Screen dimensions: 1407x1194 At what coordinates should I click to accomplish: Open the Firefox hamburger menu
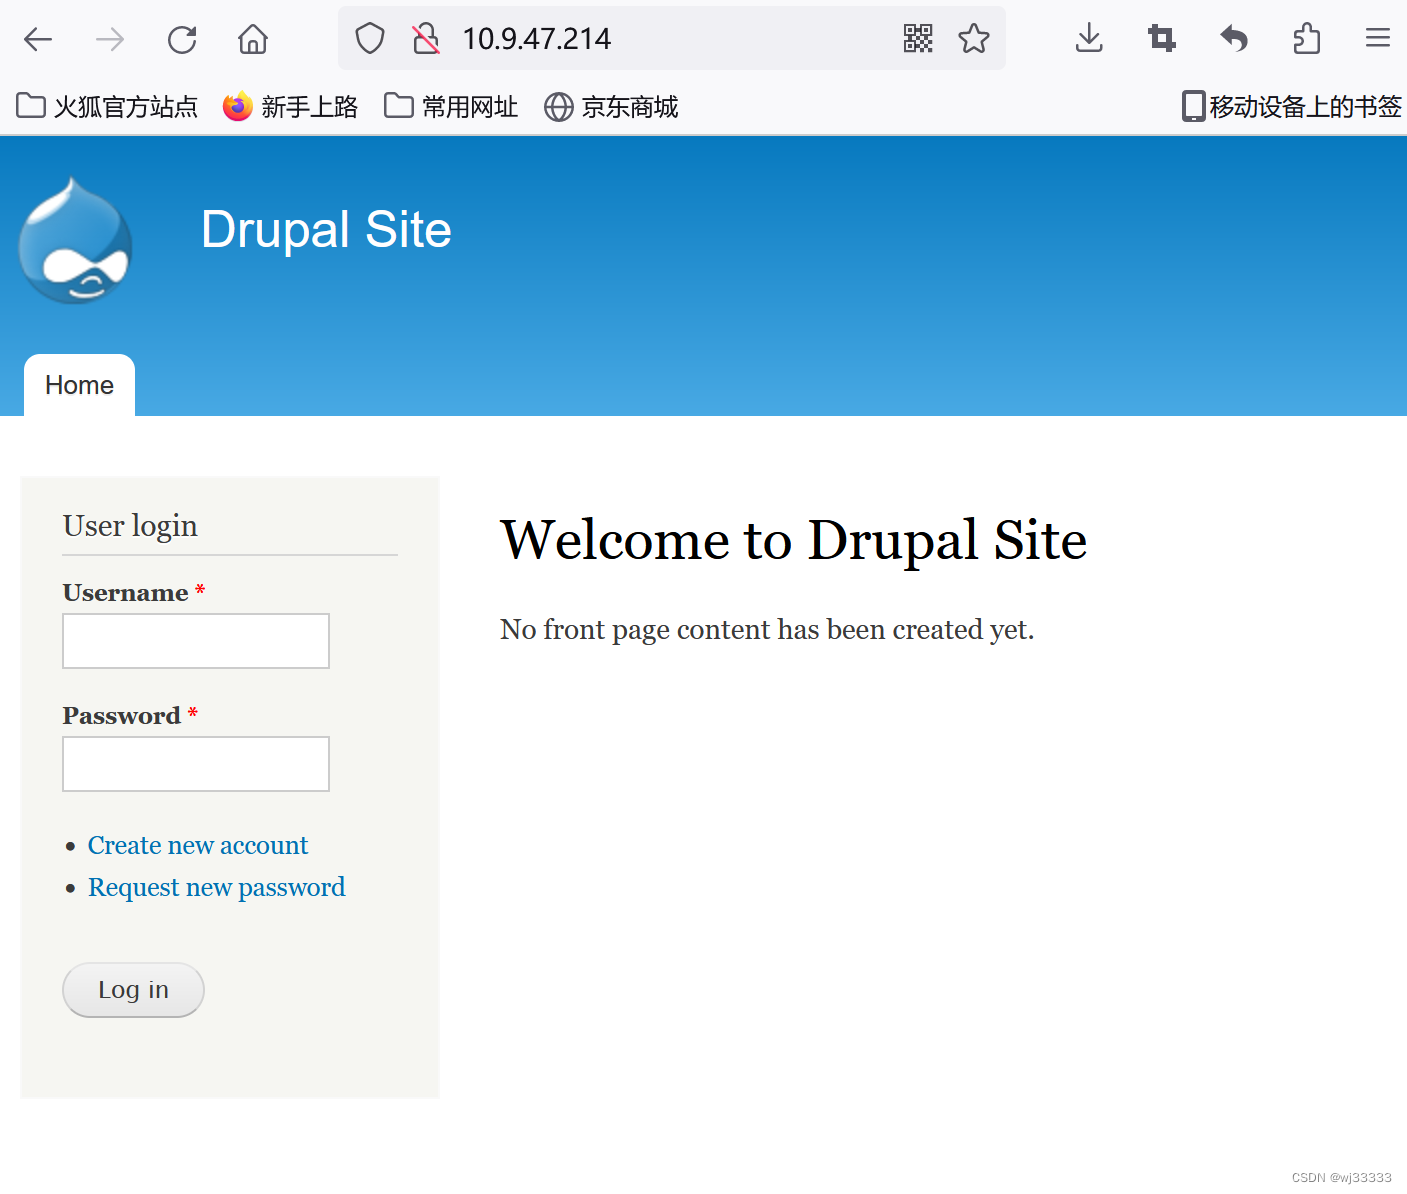pos(1378,38)
